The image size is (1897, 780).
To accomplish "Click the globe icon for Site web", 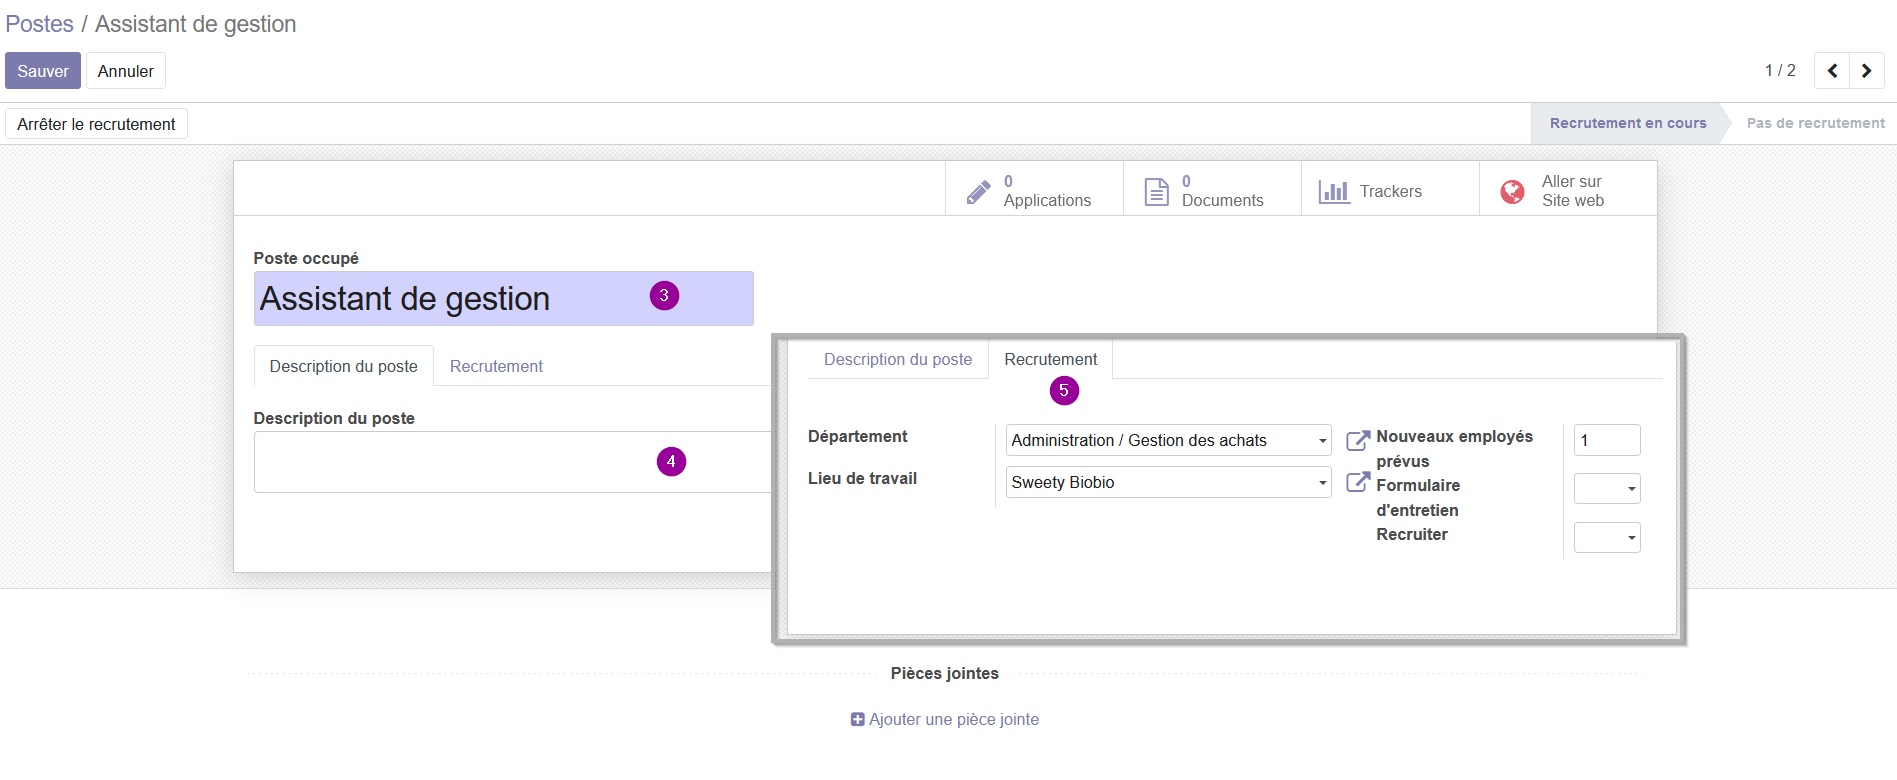I will point(1512,191).
